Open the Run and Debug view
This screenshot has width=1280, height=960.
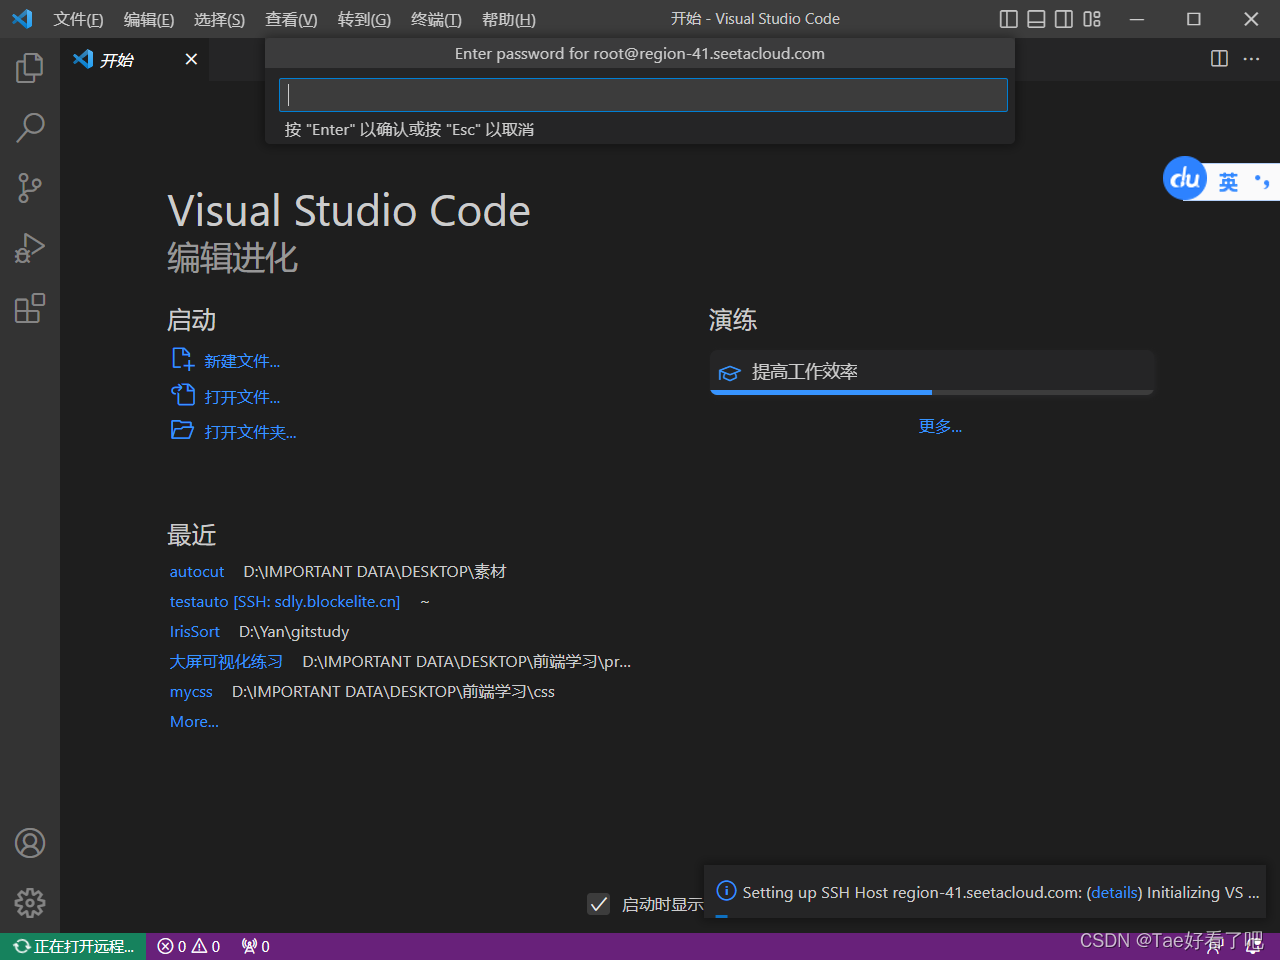(30, 248)
